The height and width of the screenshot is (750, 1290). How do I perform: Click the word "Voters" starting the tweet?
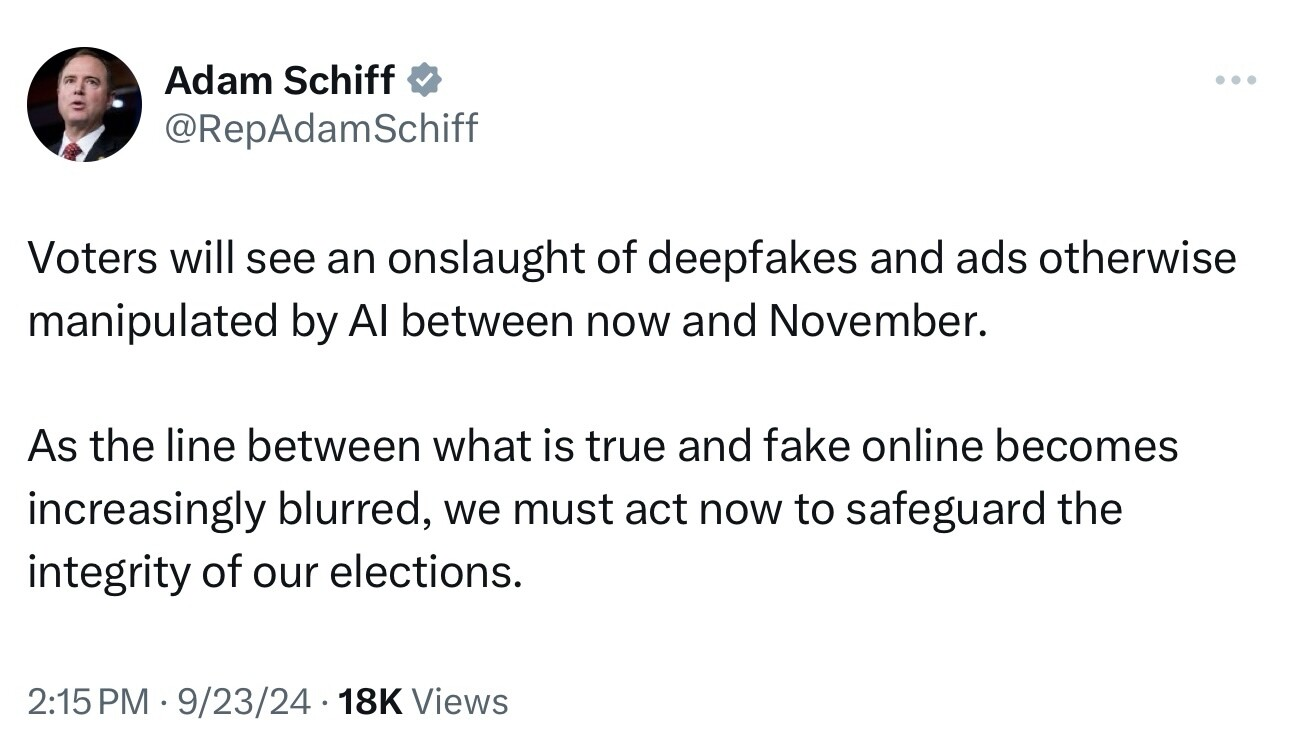click(x=91, y=258)
